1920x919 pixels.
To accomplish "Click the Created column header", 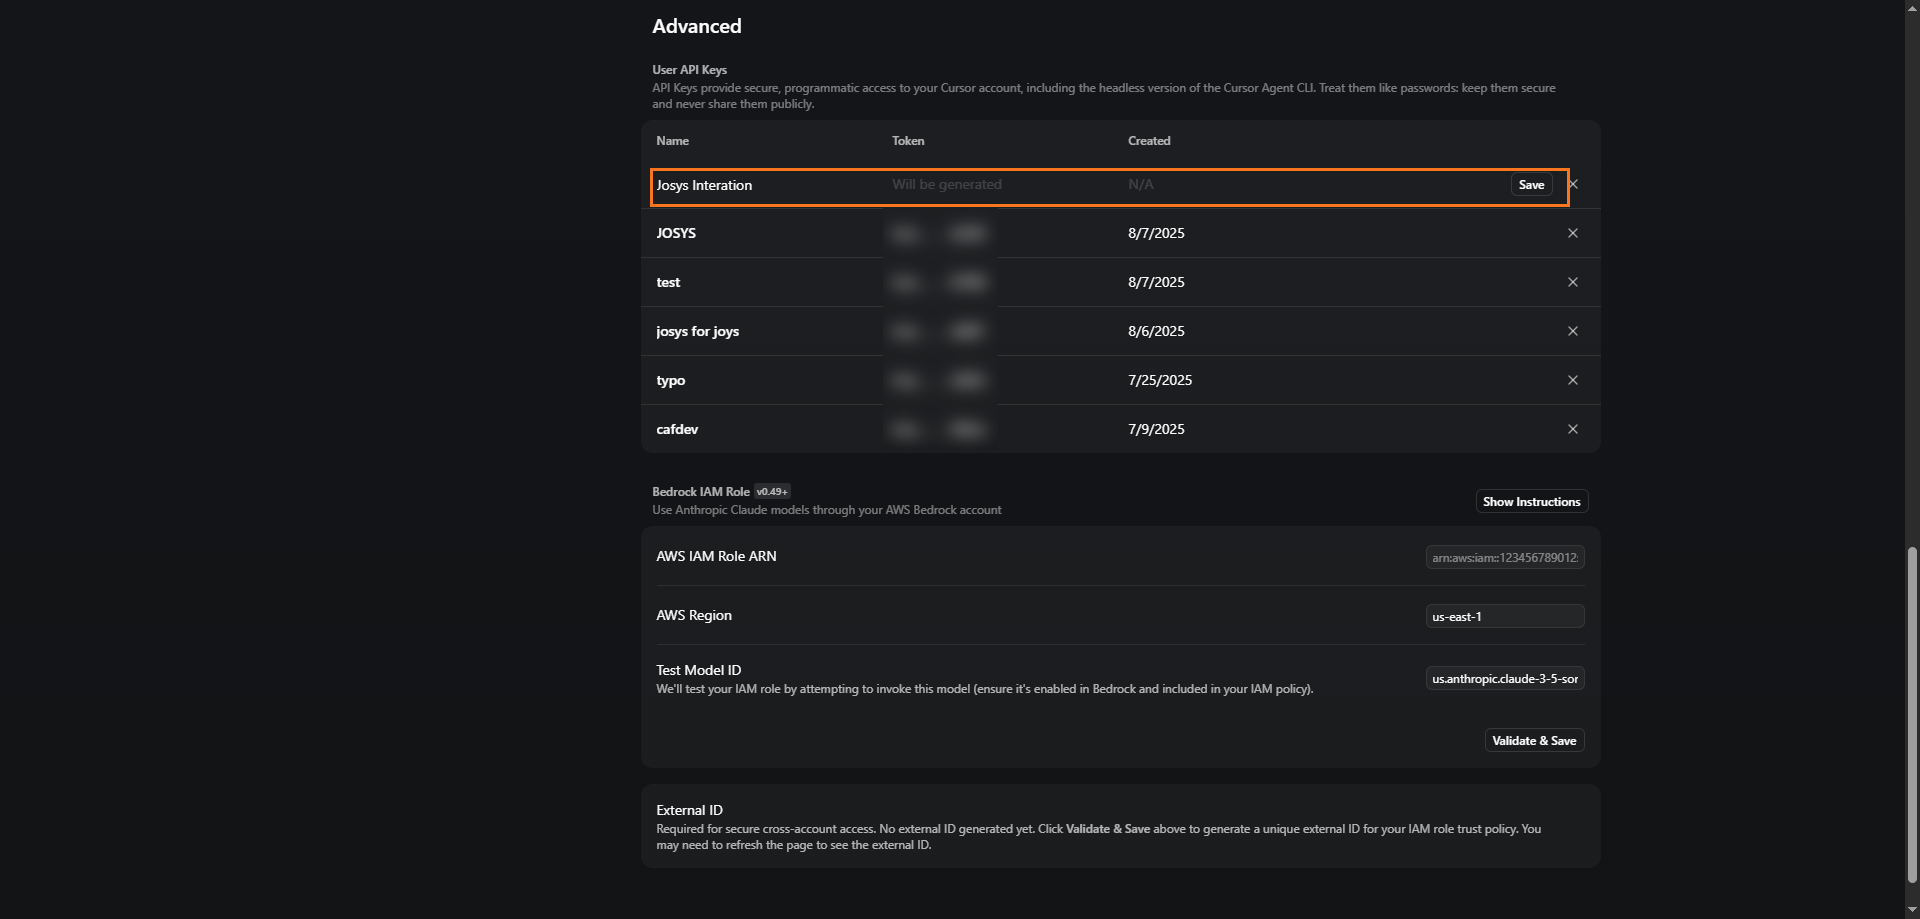I will pos(1149,141).
